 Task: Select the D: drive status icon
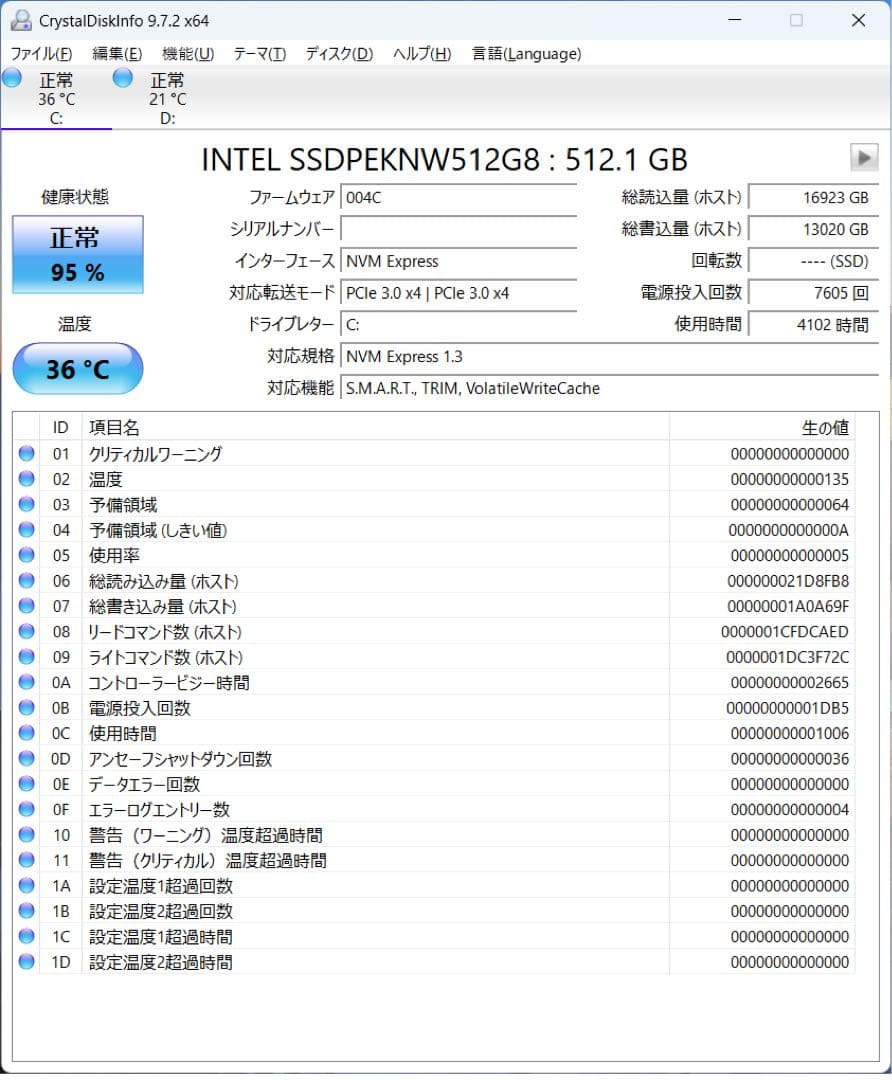coord(123,78)
